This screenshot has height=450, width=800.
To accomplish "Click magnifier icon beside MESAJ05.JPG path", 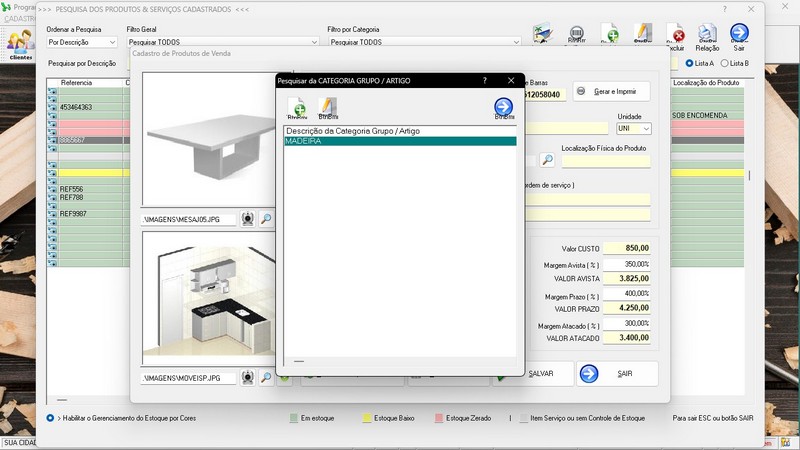I will pyautogui.click(x=266, y=219).
